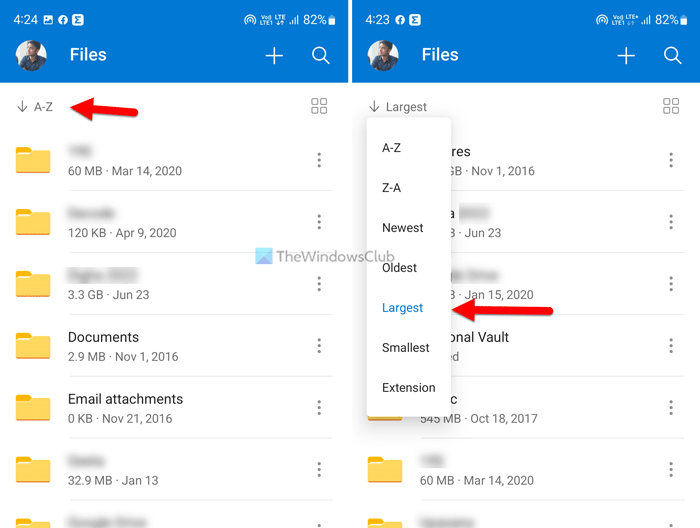700x528 pixels.
Task: Open more options for Jun 23 folder, right screen
Action: (x=671, y=222)
